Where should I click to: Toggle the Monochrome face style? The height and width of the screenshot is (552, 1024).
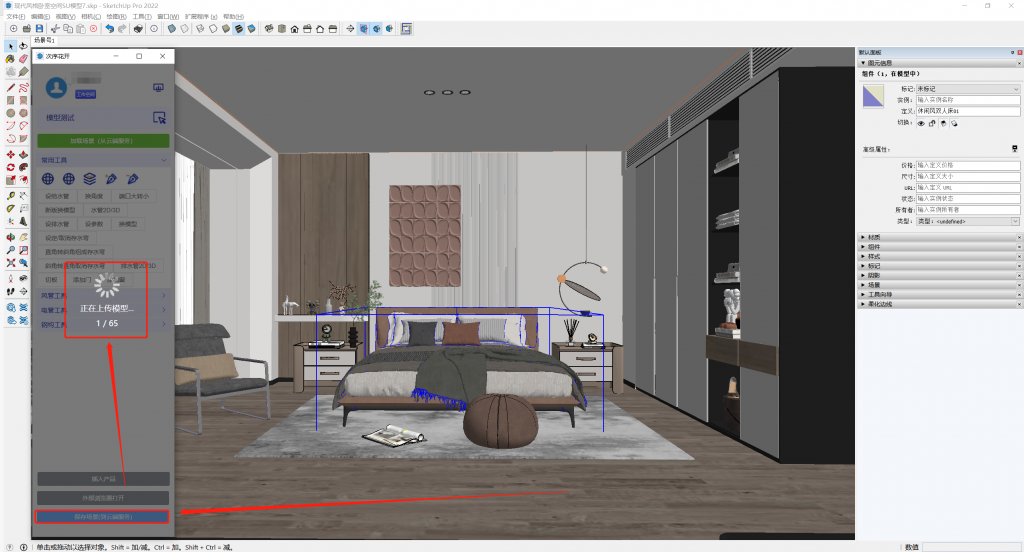coord(251,29)
